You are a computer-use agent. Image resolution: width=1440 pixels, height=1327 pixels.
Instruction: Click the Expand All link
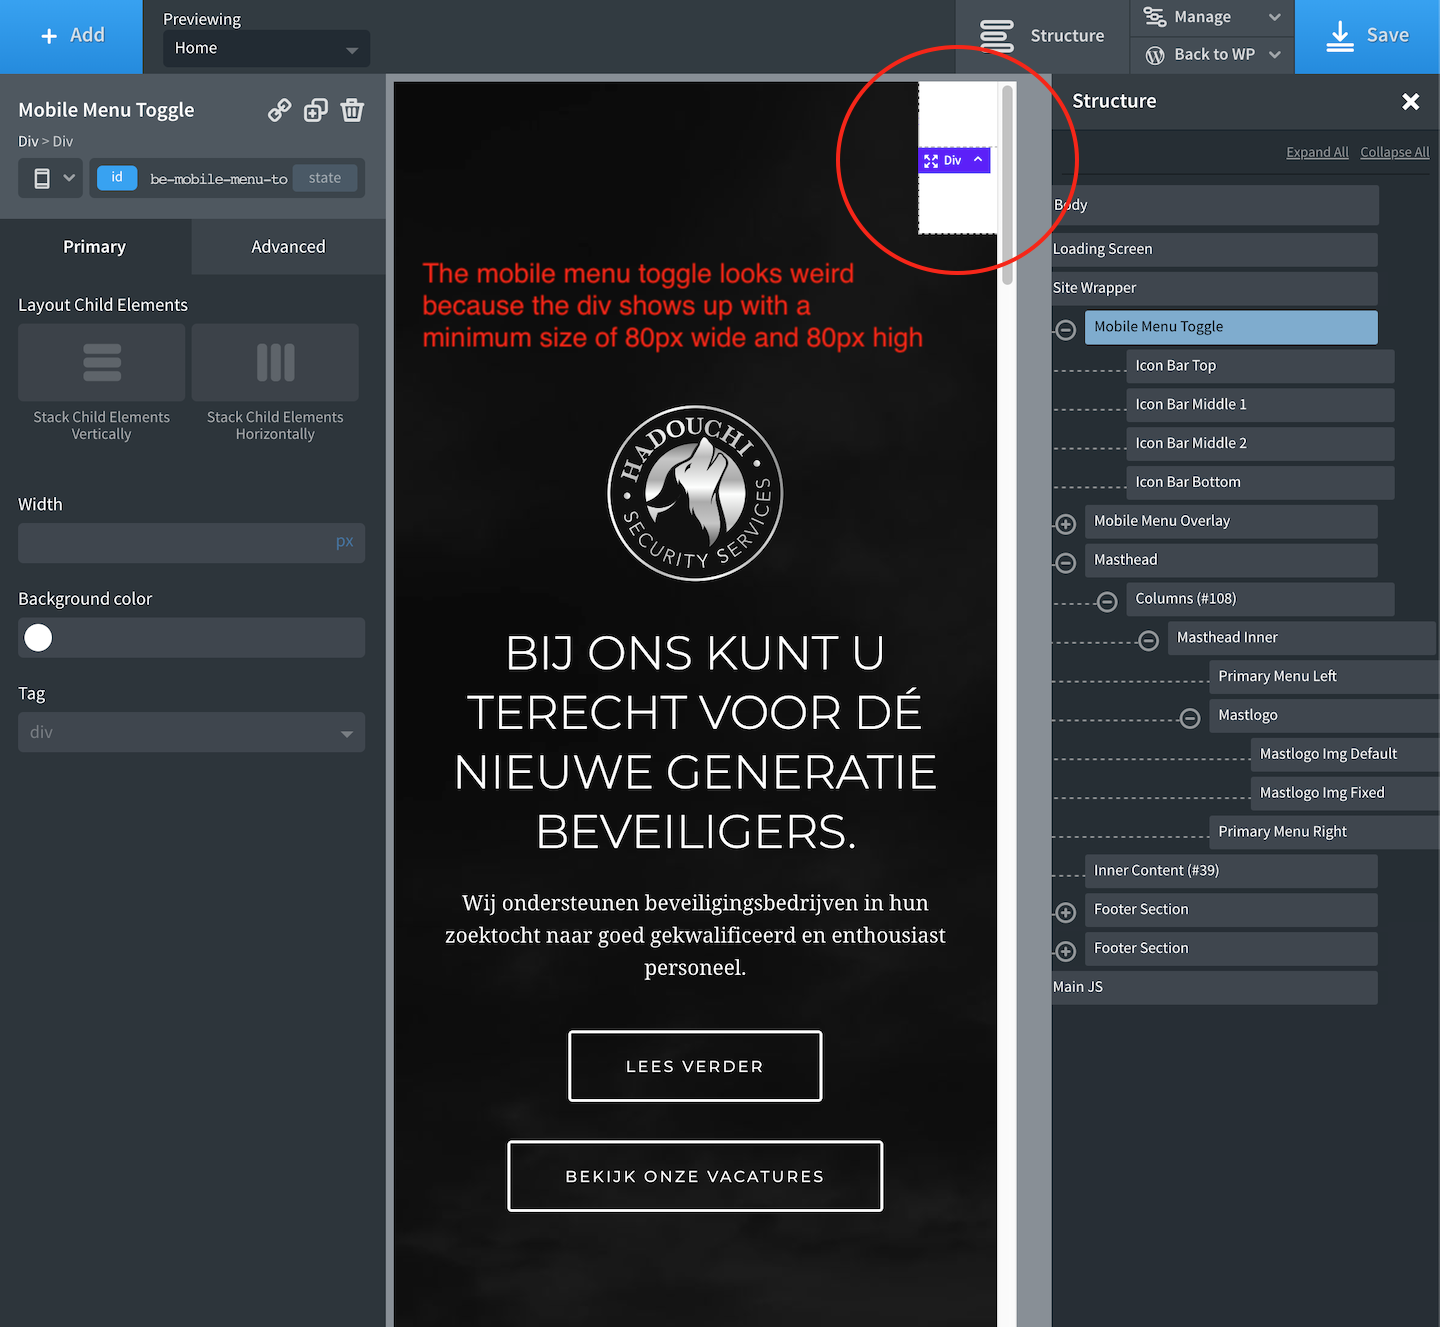tap(1317, 152)
